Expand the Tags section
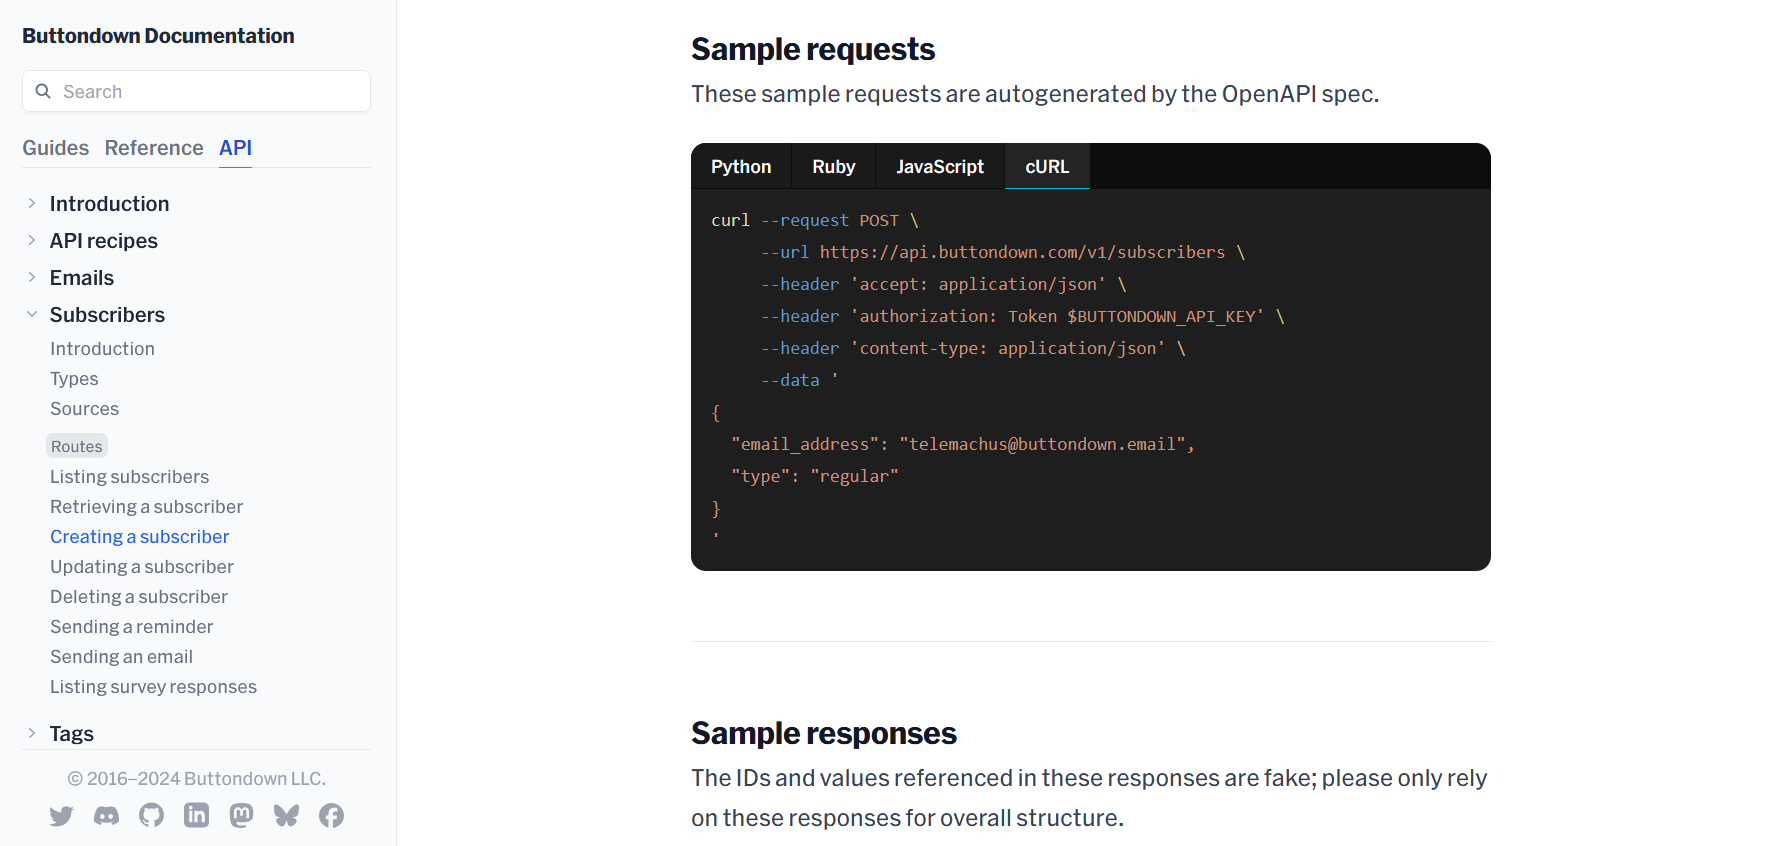The width and height of the screenshot is (1779, 846). pyautogui.click(x=32, y=734)
